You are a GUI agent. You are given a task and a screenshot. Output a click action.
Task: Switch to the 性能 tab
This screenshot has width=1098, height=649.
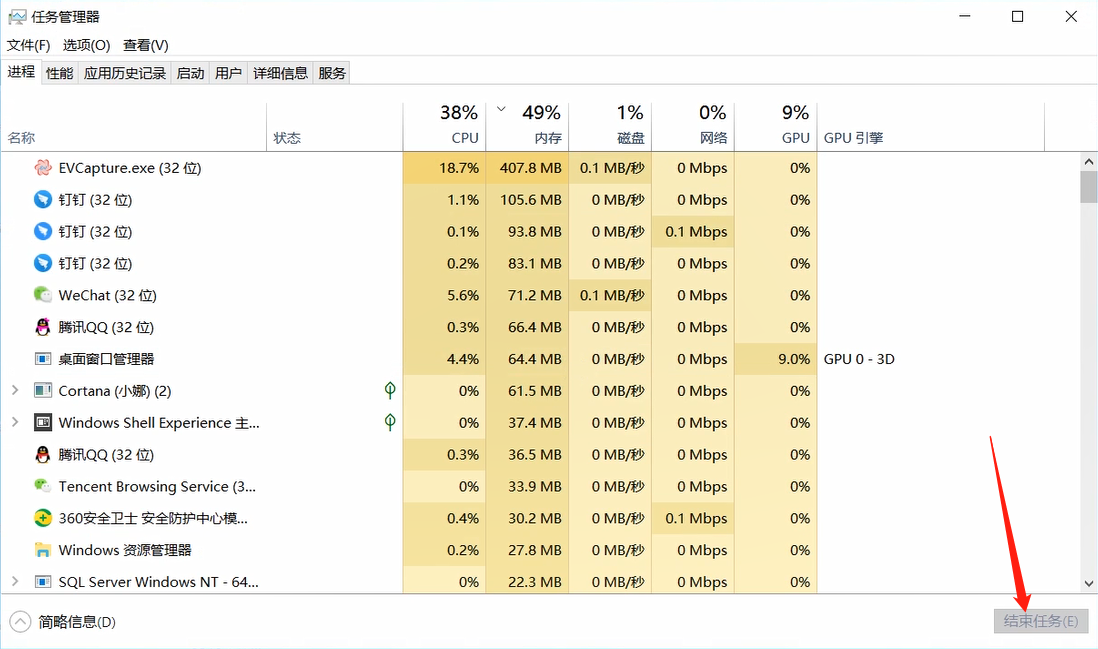point(58,72)
